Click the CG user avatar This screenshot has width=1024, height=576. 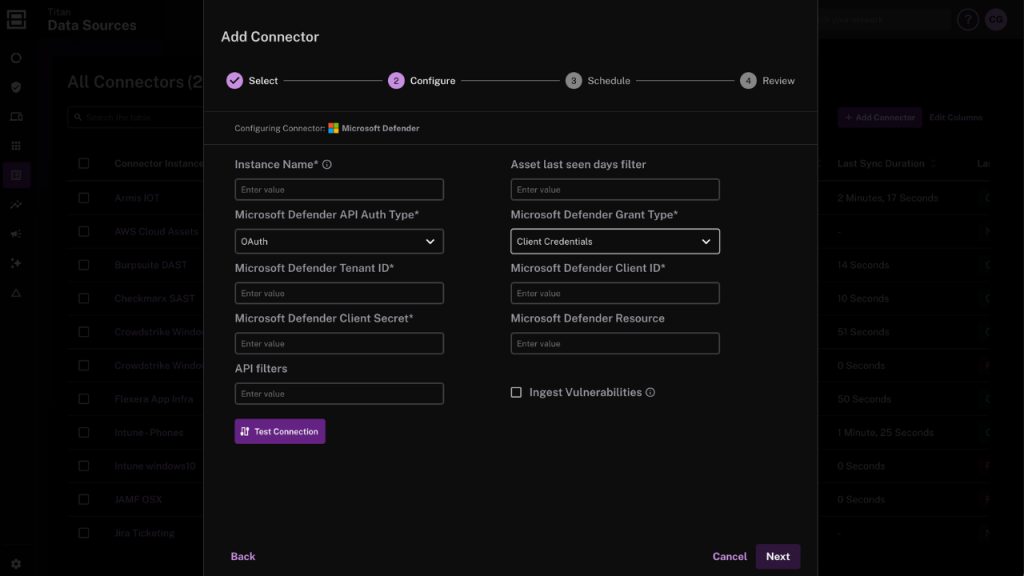pos(995,20)
